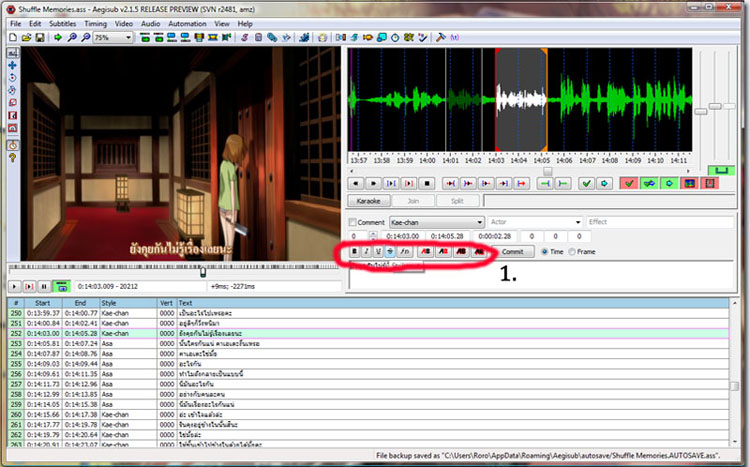Viewport: 750px width, 467px height.
Task: Click the Karaoke button
Action: [x=368, y=201]
